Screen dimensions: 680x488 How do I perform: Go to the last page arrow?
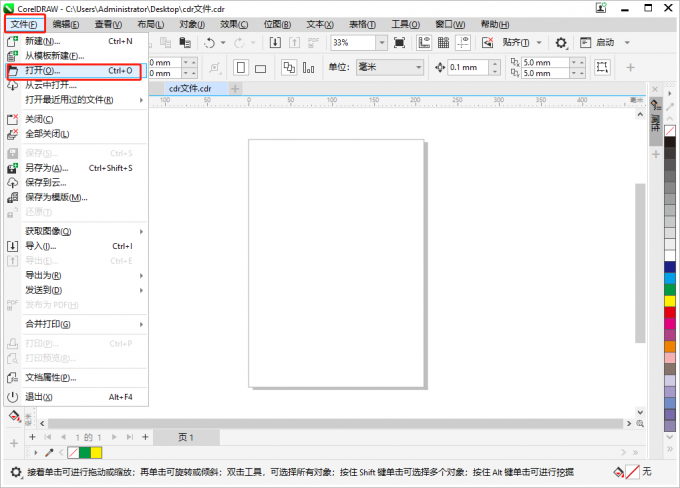129,437
